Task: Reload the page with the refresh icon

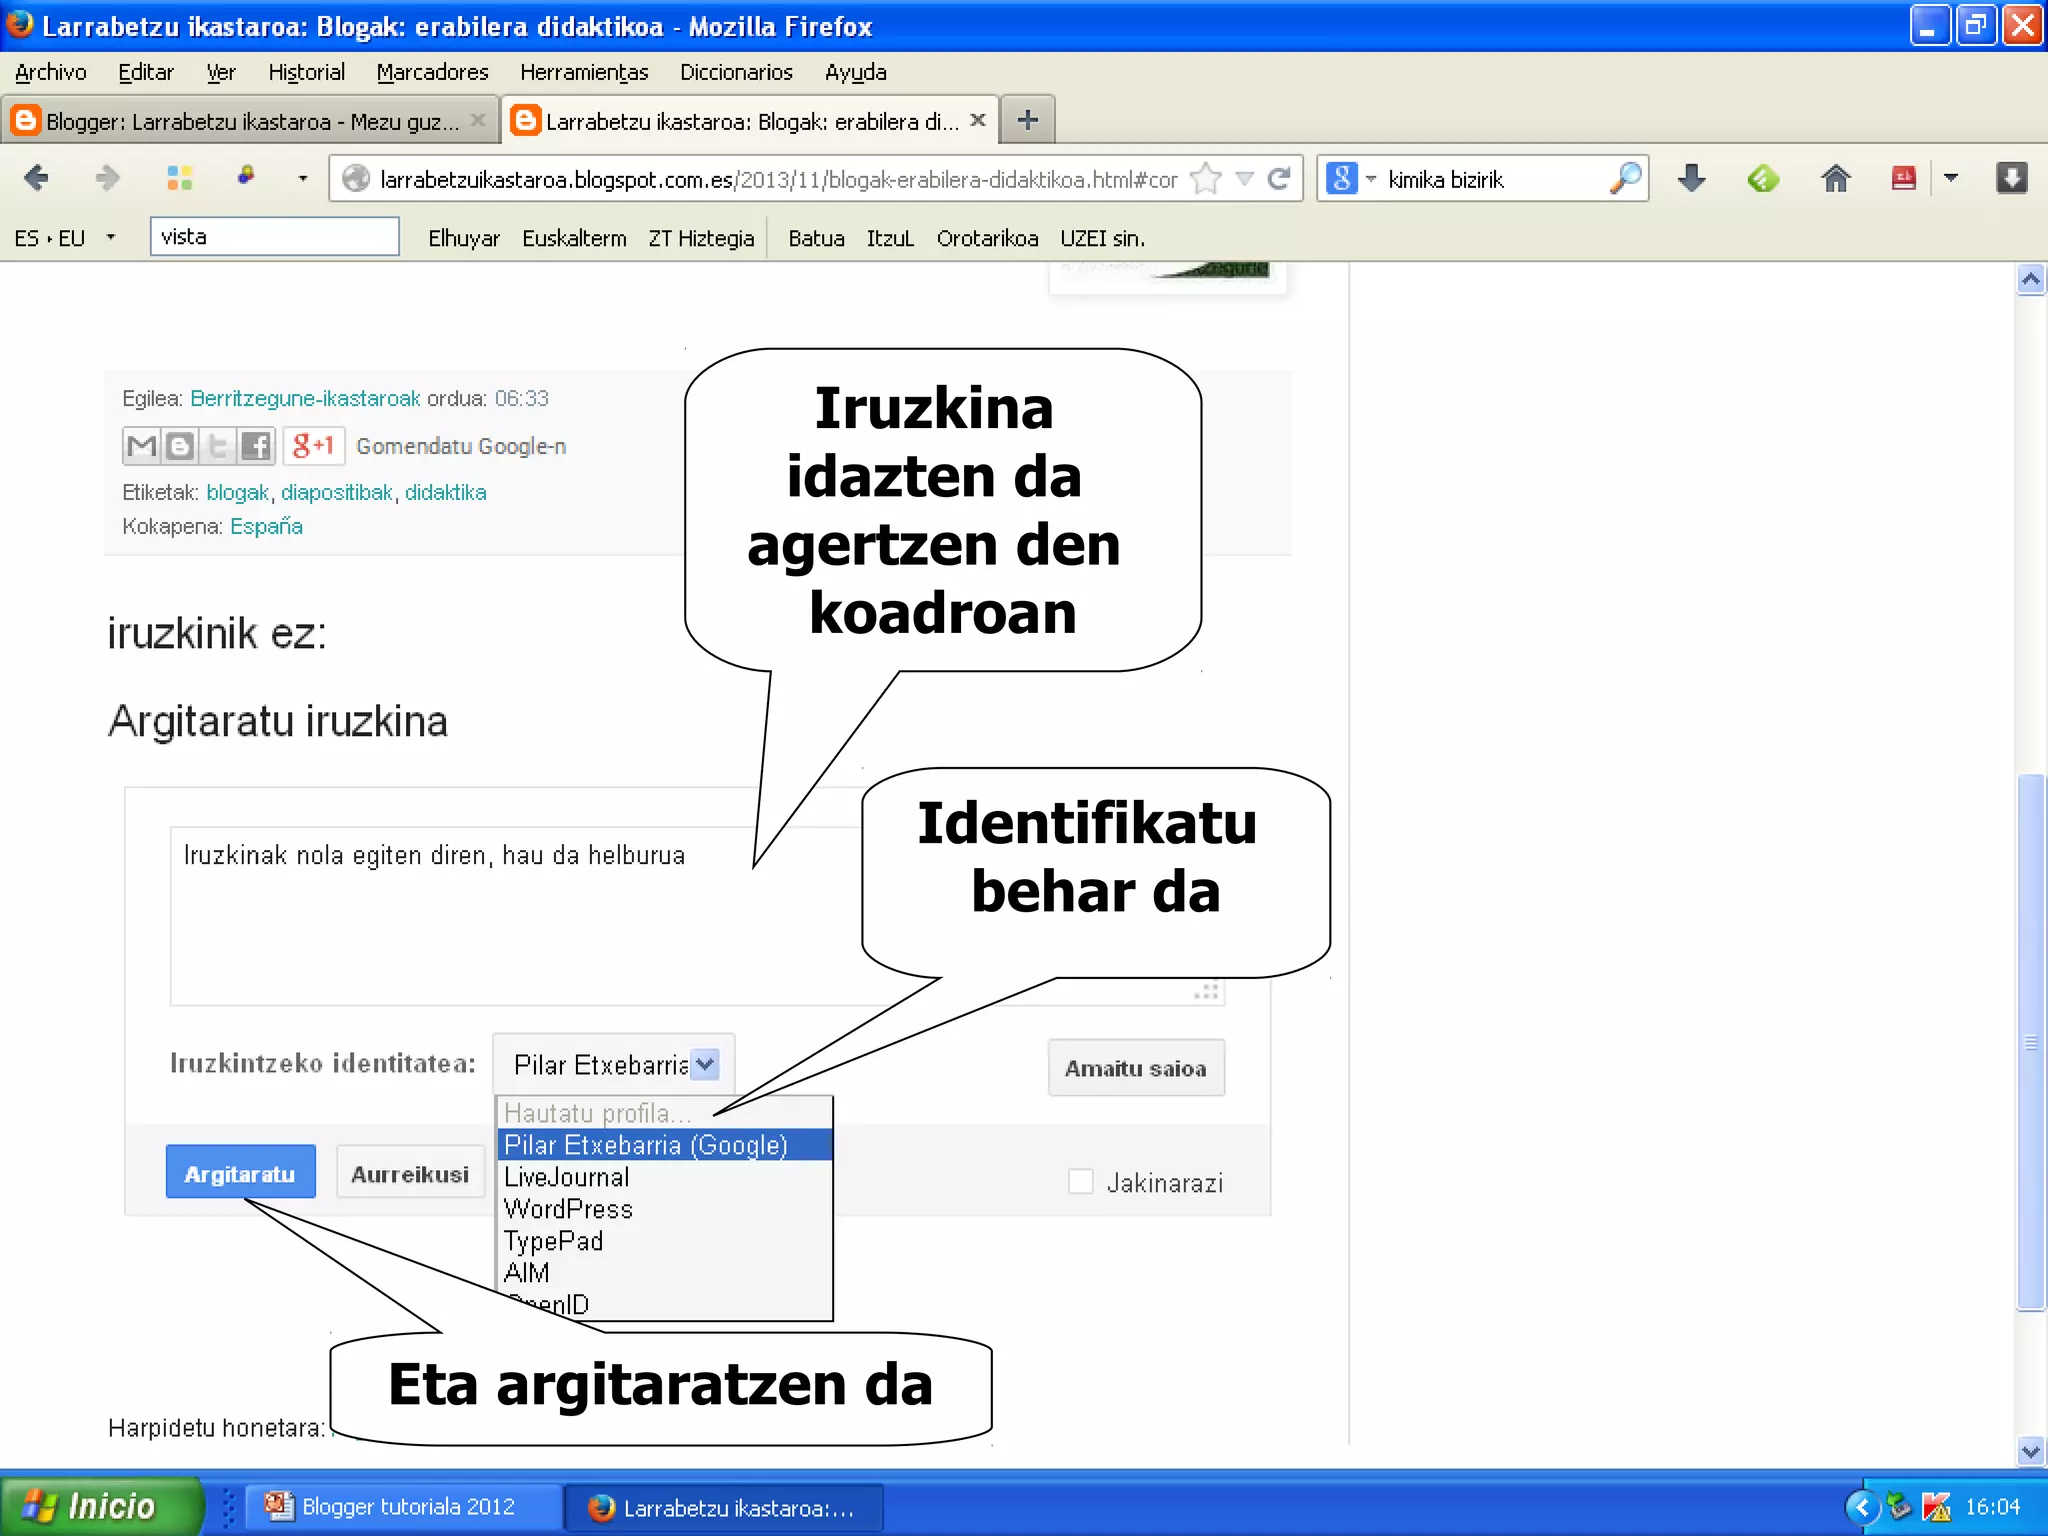Action: (x=1278, y=179)
